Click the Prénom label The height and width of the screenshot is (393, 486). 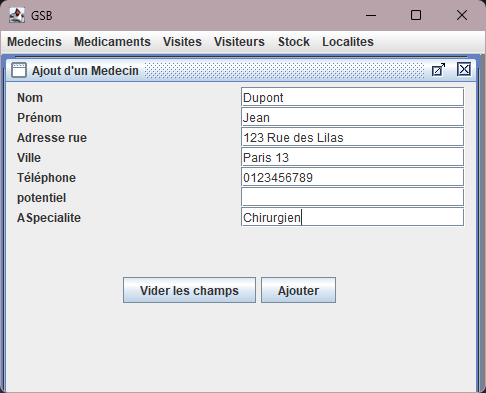[x=39, y=118]
